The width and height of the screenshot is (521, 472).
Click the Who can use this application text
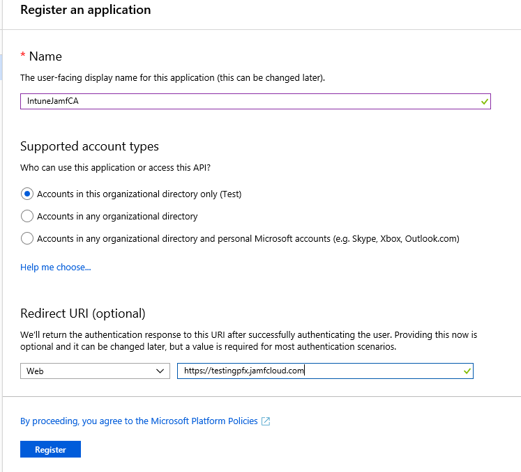click(115, 167)
